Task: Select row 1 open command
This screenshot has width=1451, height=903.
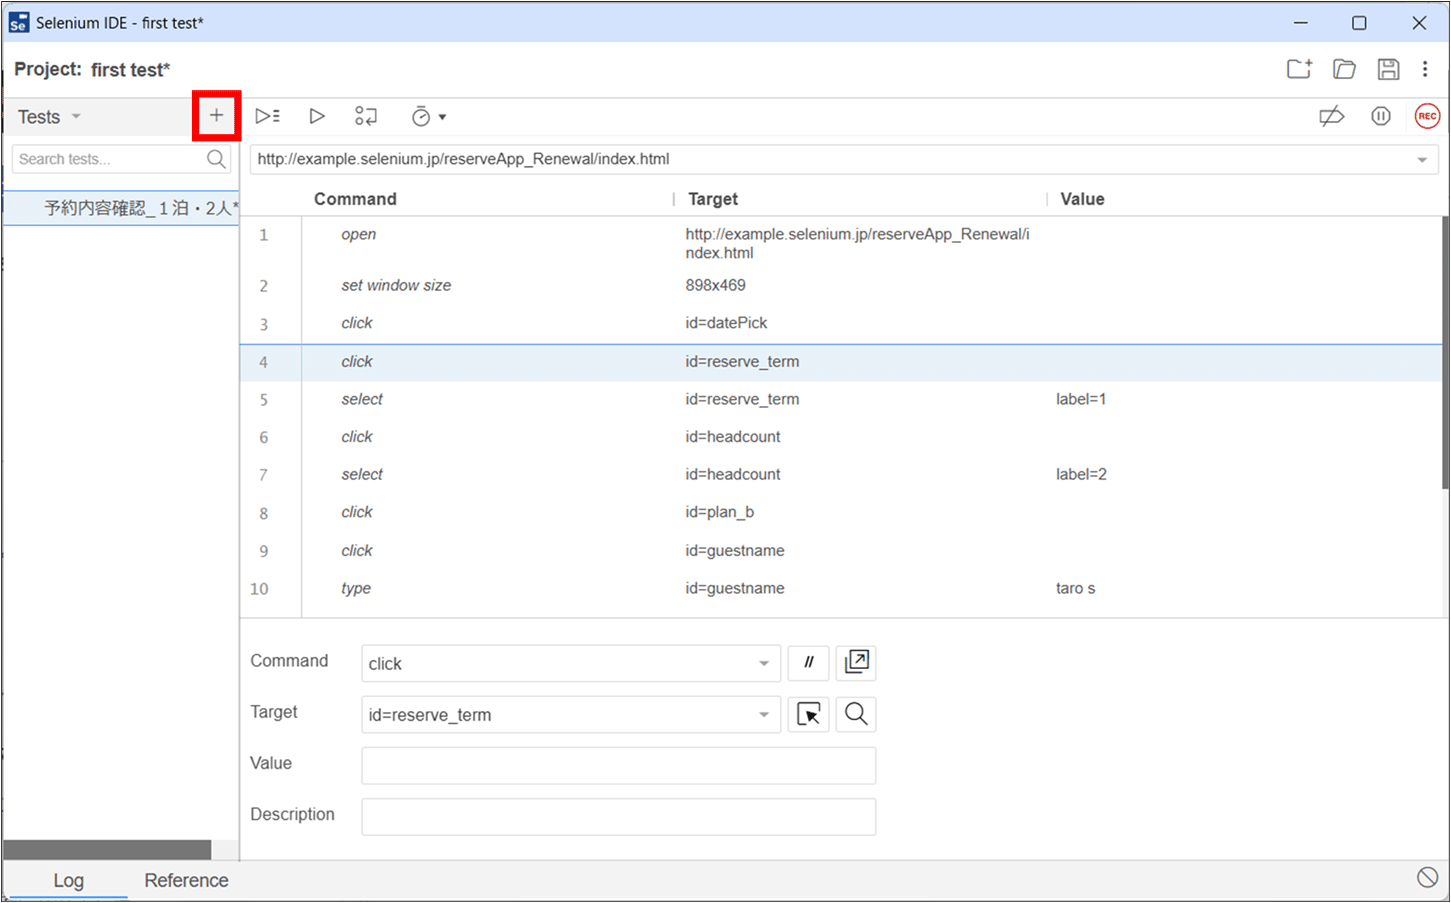Action: 841,243
